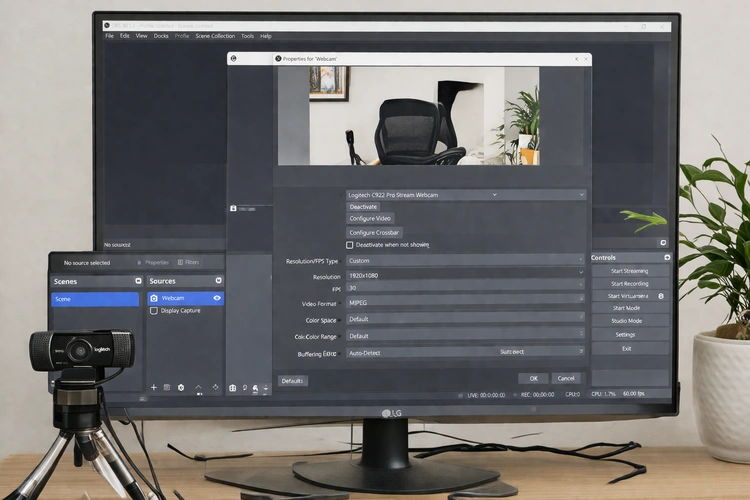The image size is (750, 500).
Task: Click the camera icon on the Webcam source
Action: 154,298
